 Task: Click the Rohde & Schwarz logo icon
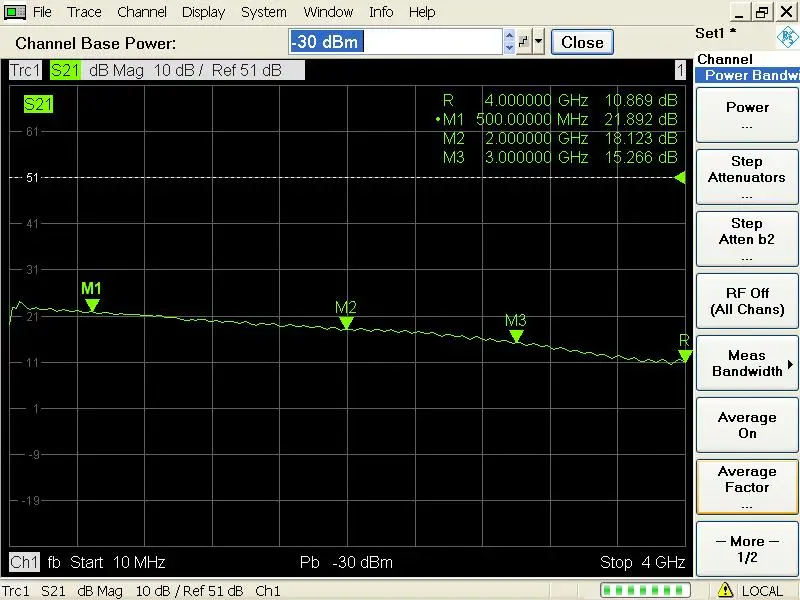point(785,38)
